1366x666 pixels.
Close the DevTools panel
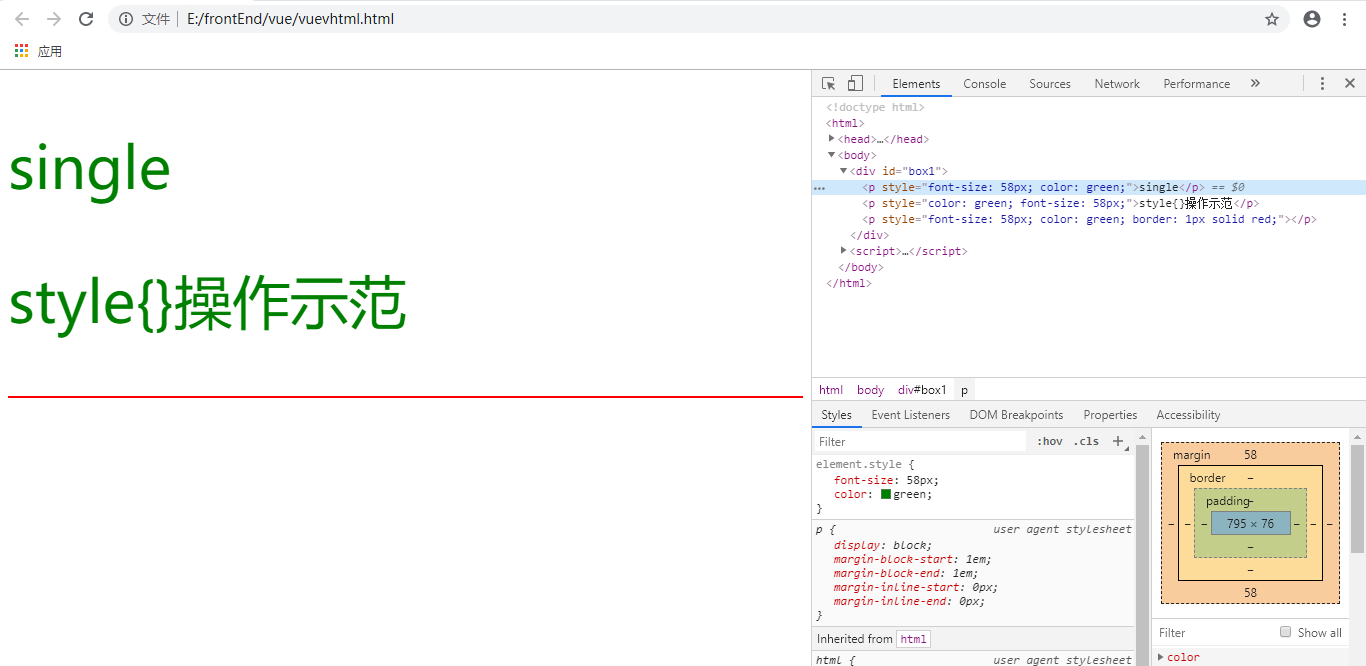[x=1350, y=83]
